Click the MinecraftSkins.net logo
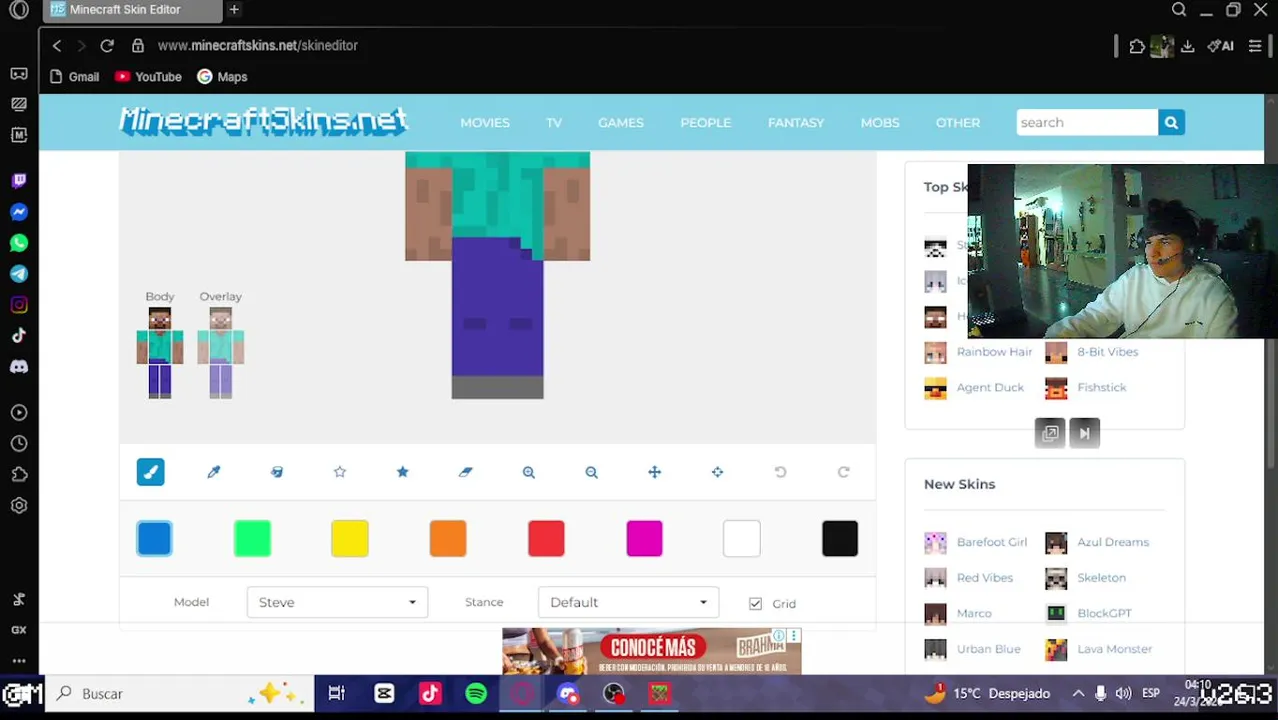 (x=263, y=121)
